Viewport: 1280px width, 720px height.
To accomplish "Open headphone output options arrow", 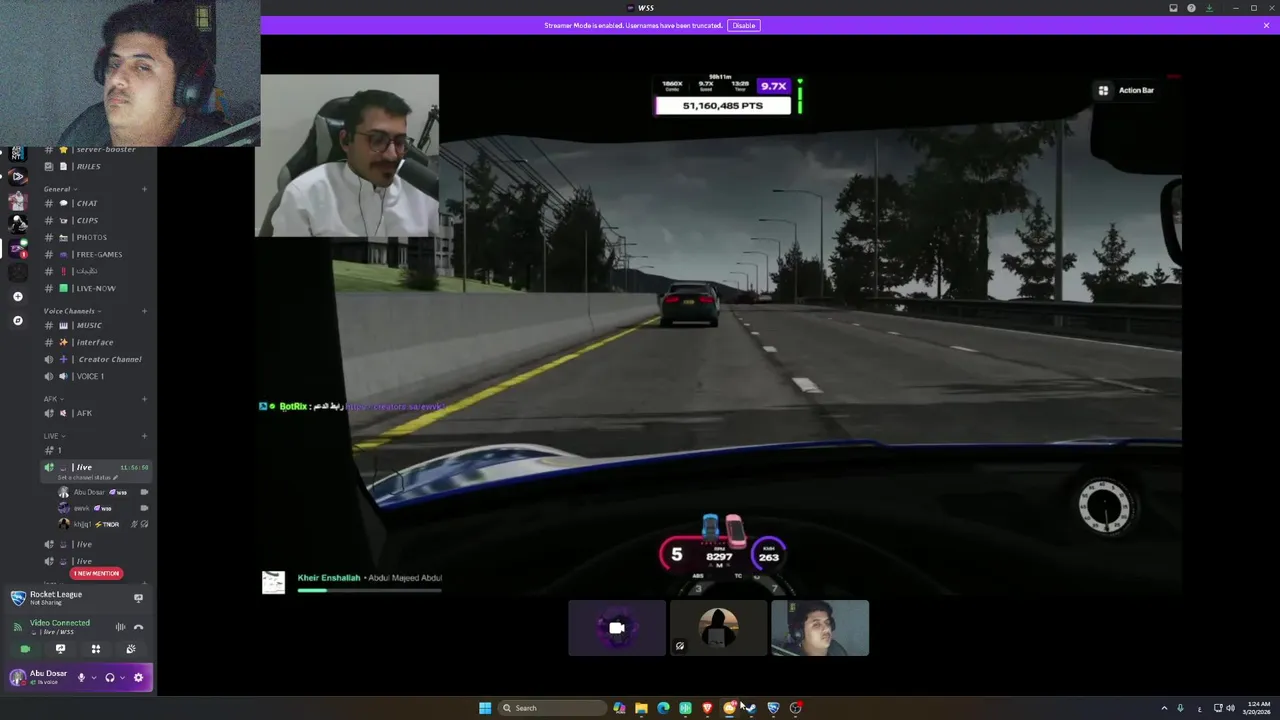I will point(122,677).
